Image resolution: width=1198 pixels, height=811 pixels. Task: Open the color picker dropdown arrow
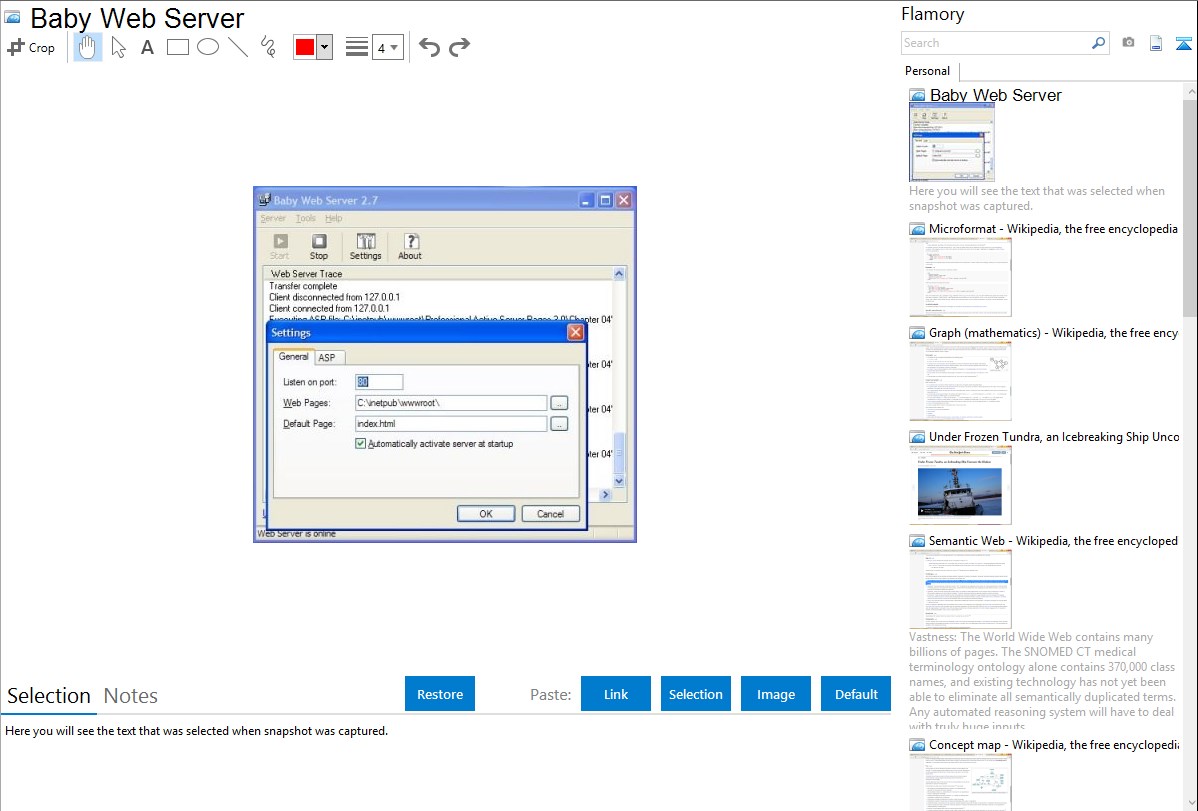tap(325, 47)
